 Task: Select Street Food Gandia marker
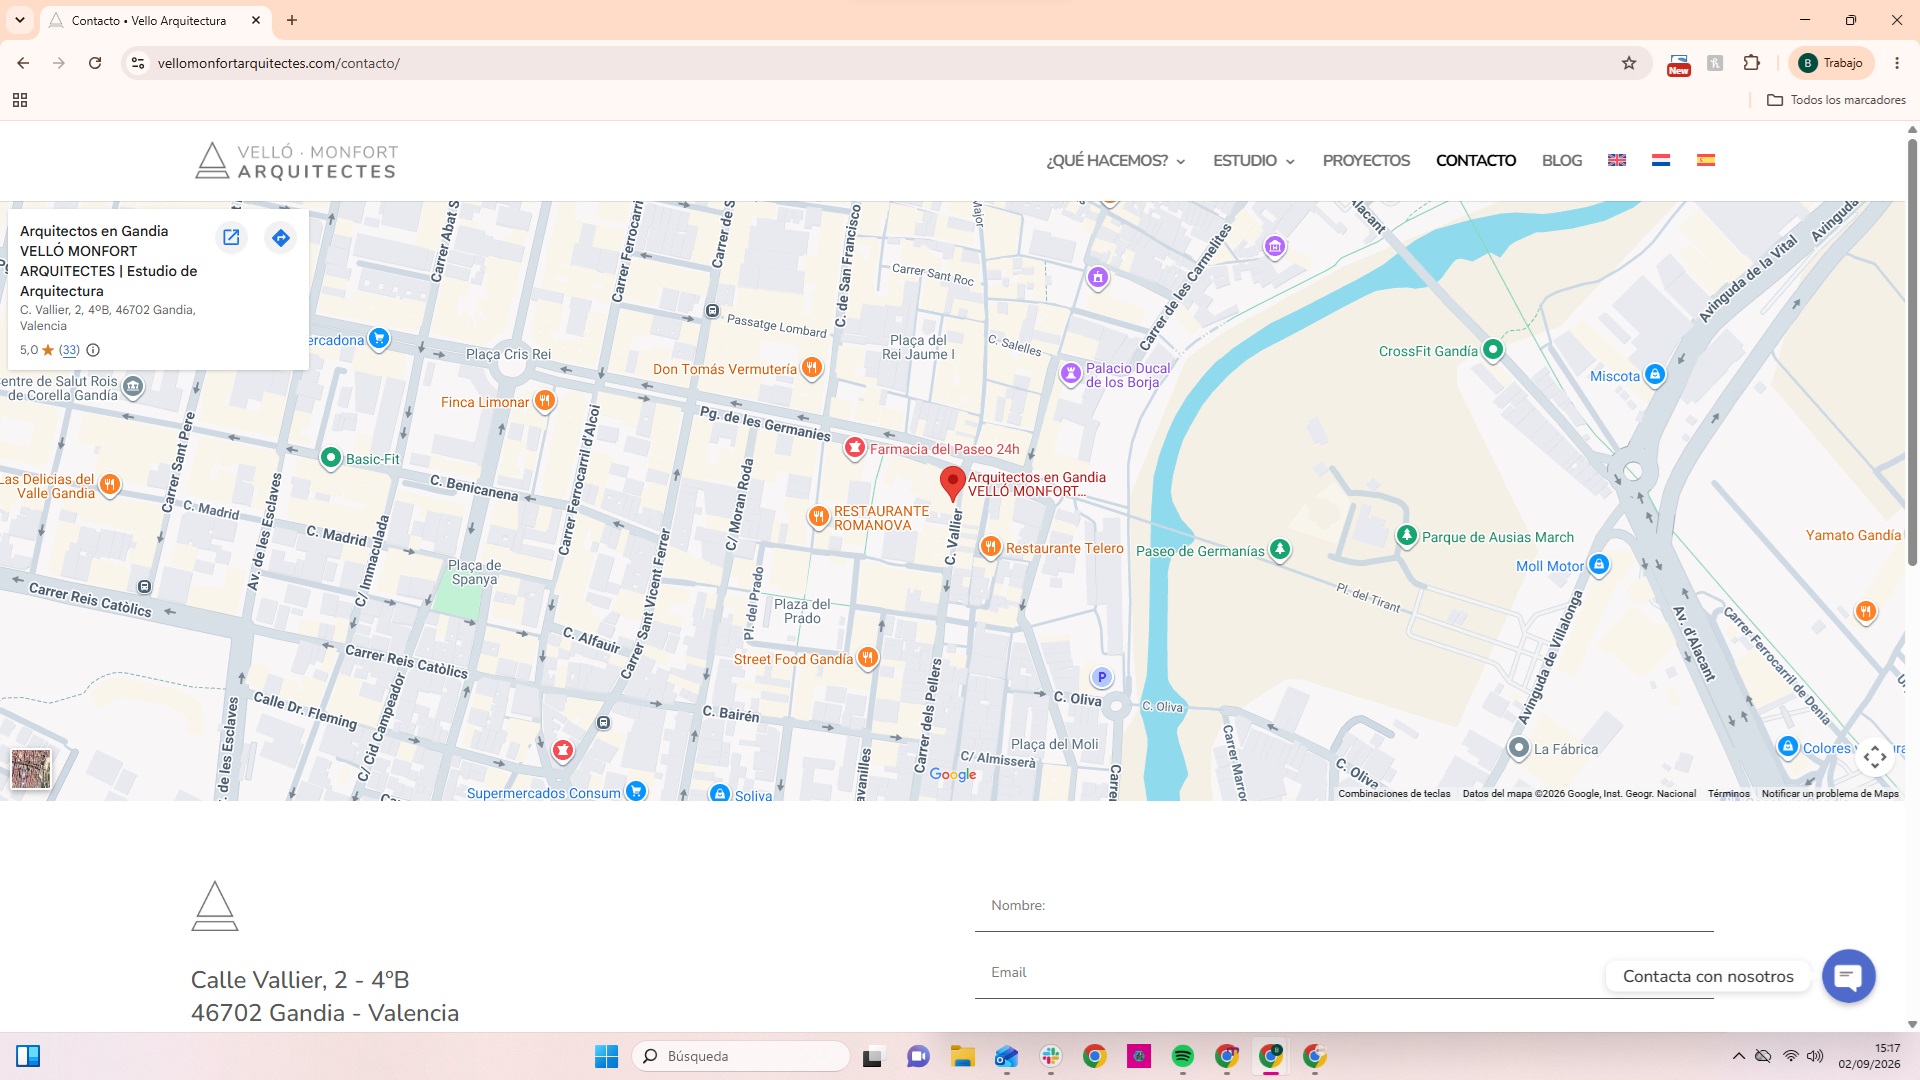pos(868,658)
